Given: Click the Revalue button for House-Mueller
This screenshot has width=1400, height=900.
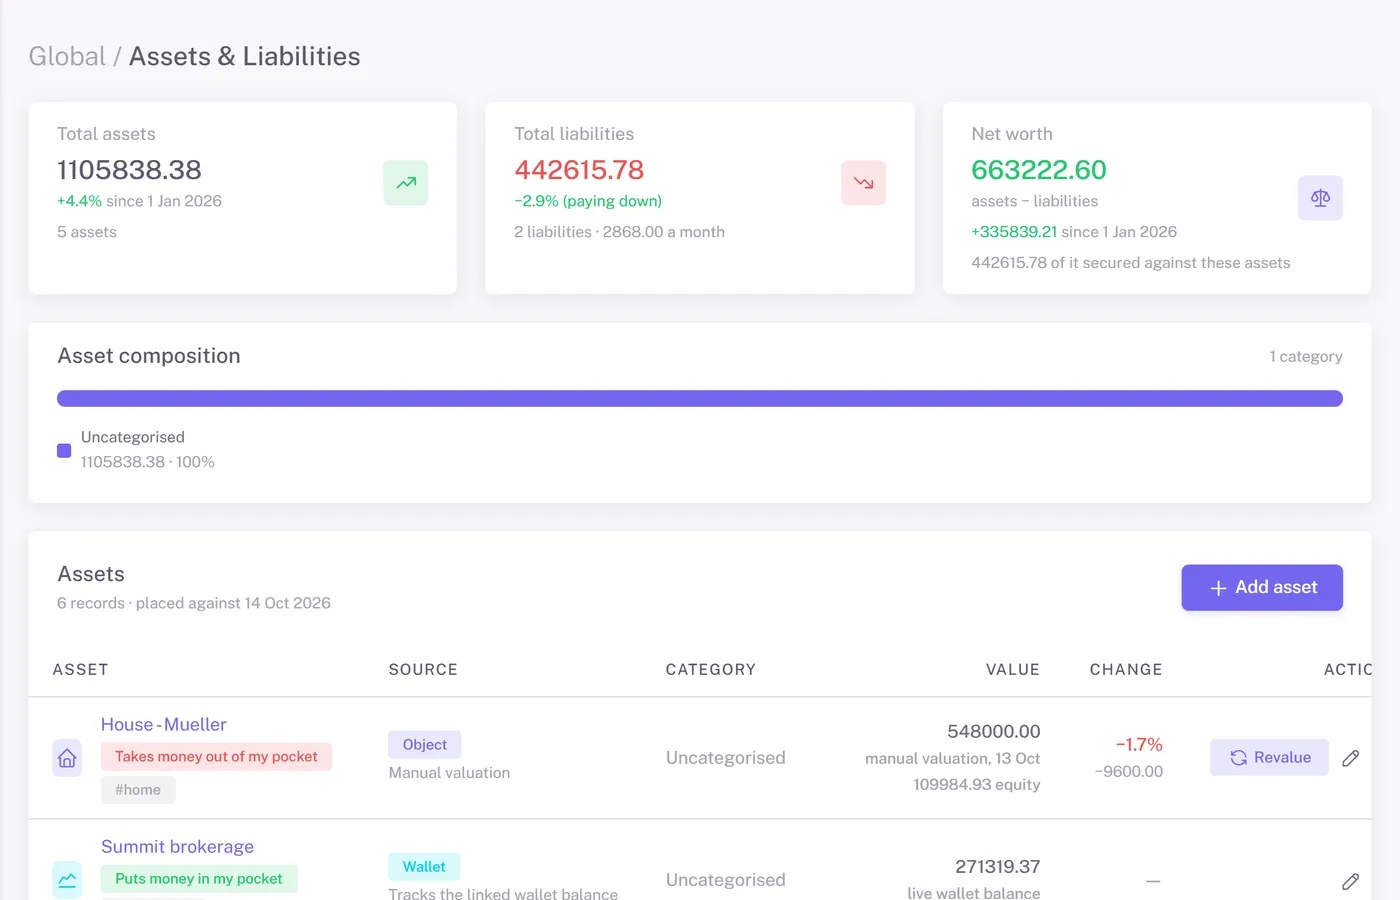Looking at the screenshot, I should coord(1269,757).
